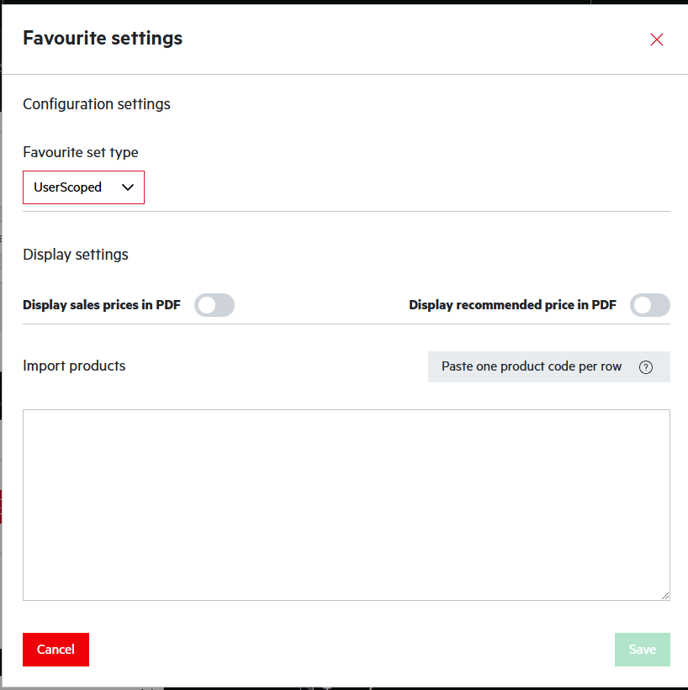Turn on Display recommended price in PDF
Image resolution: width=688 pixels, height=690 pixels.
pos(650,305)
